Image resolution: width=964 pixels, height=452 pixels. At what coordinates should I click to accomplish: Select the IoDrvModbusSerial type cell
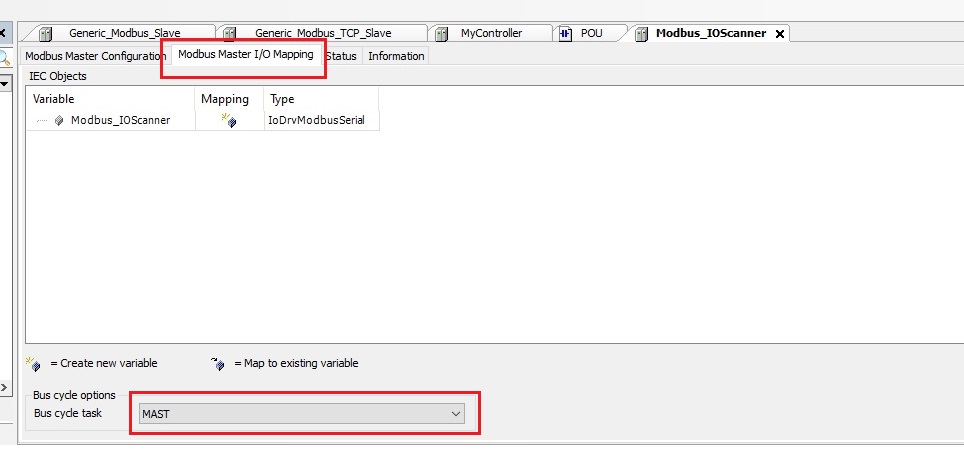(x=316, y=120)
